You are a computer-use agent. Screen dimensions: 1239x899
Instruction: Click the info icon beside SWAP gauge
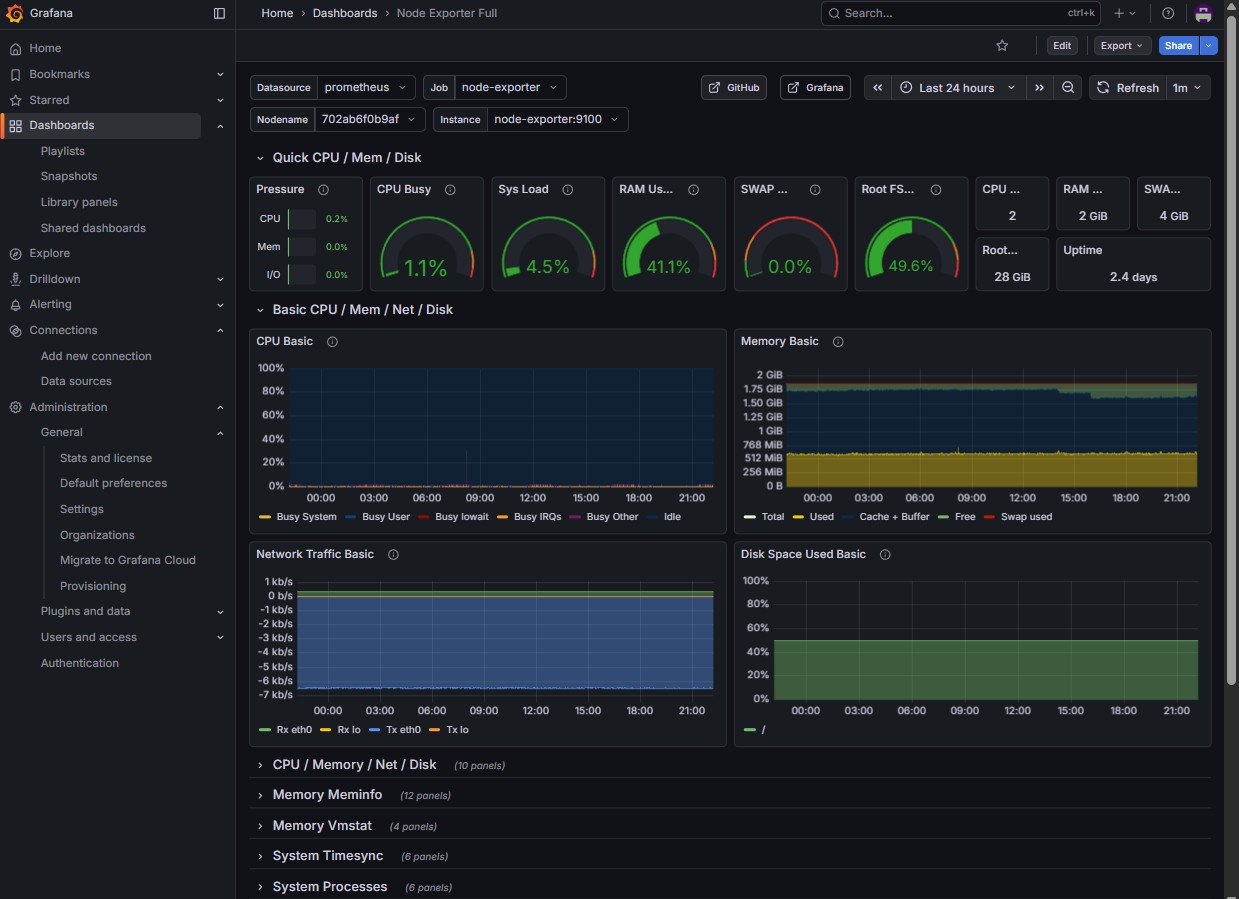(x=815, y=189)
